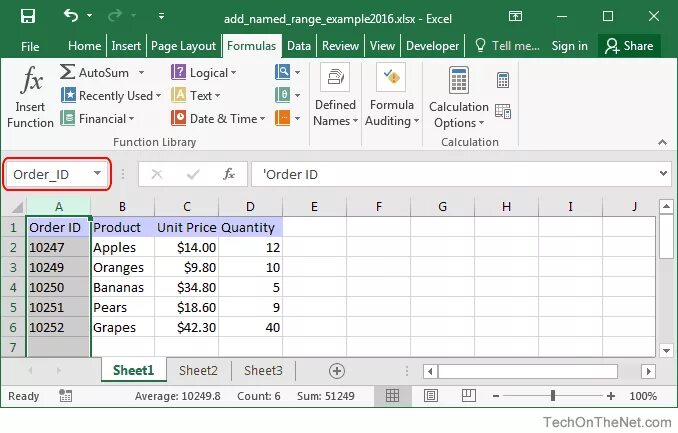Open the Formula Auditing menu
Screen dimensions: 678x433
(x=392, y=95)
